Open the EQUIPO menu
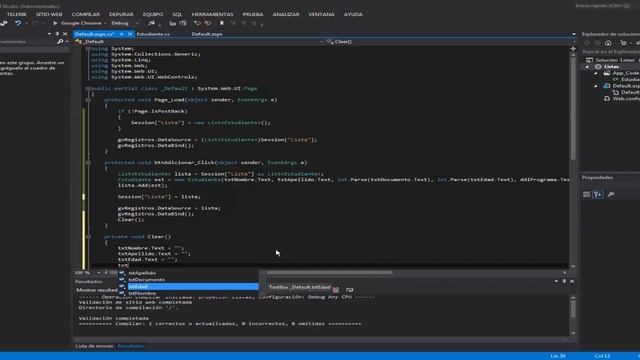 (x=153, y=14)
